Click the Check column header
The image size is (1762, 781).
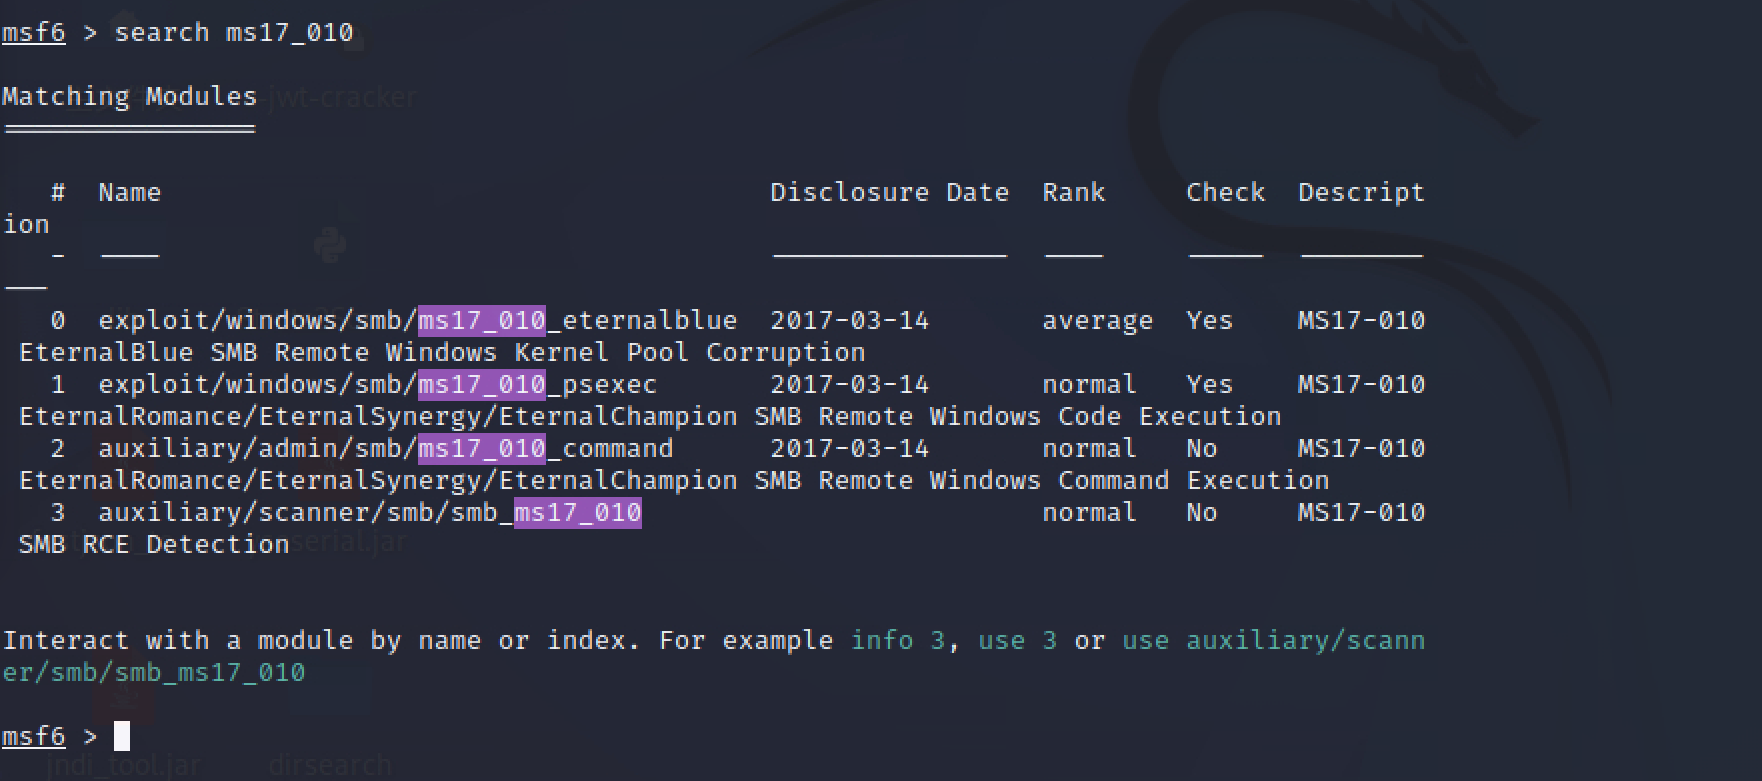1225,193
